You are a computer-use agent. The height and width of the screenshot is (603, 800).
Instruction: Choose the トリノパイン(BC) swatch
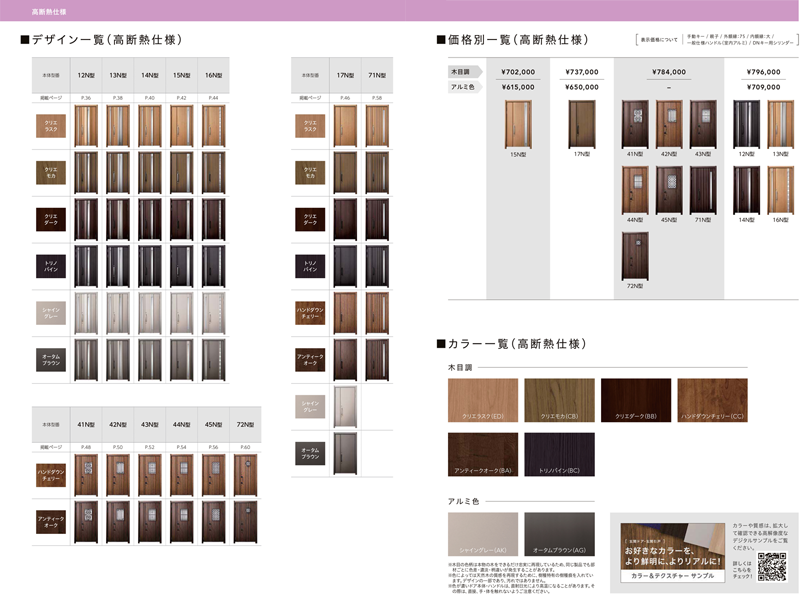(x=559, y=454)
